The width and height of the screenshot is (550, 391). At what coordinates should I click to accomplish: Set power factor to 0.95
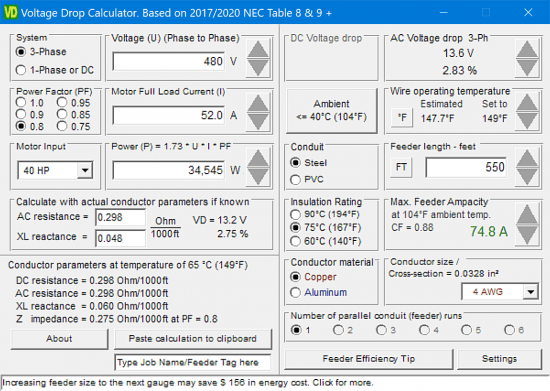(x=73, y=103)
